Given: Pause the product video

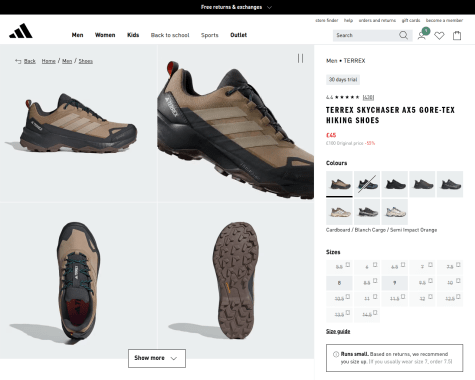Looking at the screenshot, I should [x=300, y=59].
